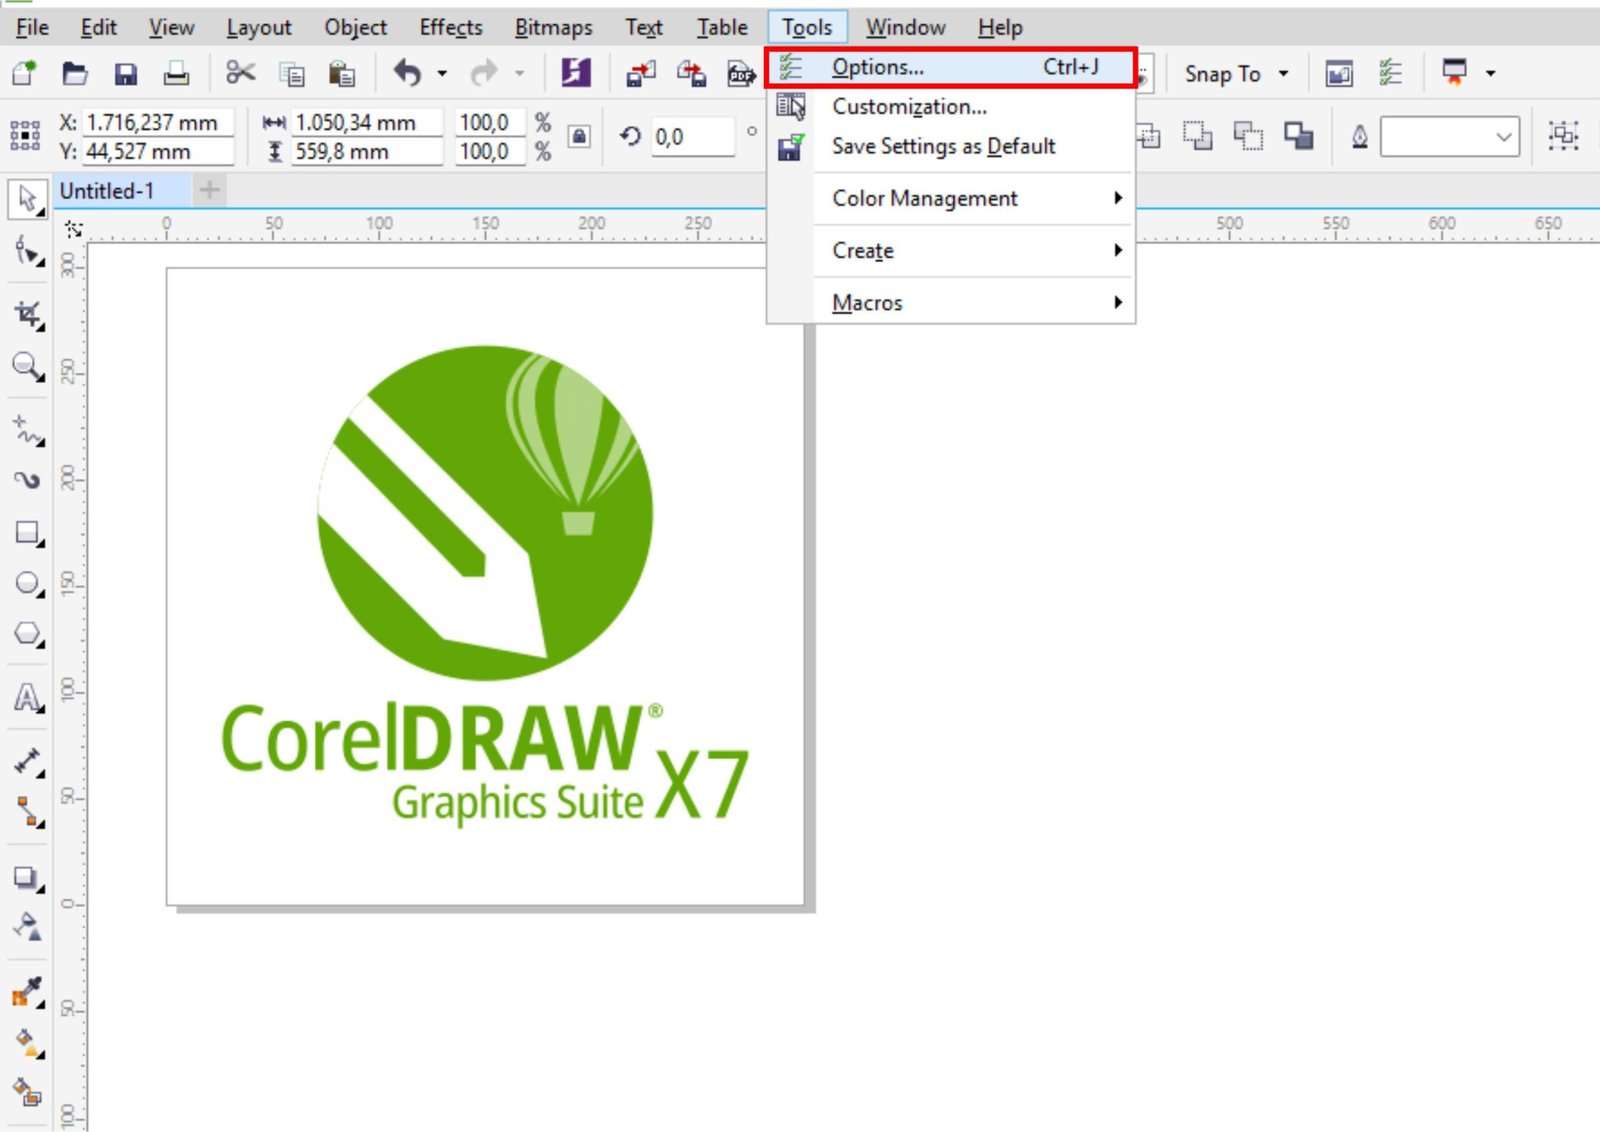This screenshot has height=1132, width=1600.
Task: Edit the X coordinate value field
Action: point(155,122)
